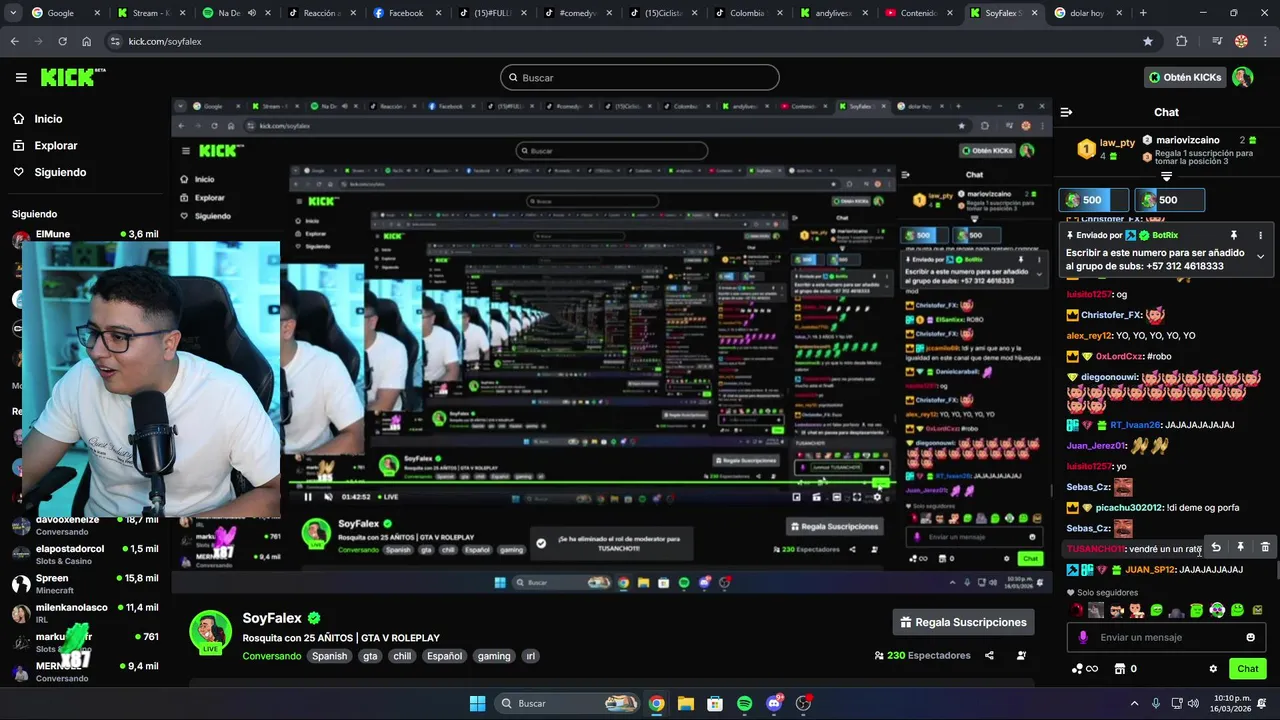
Task: Switch to the dolar hoy browser tab
Action: (x=1088, y=13)
